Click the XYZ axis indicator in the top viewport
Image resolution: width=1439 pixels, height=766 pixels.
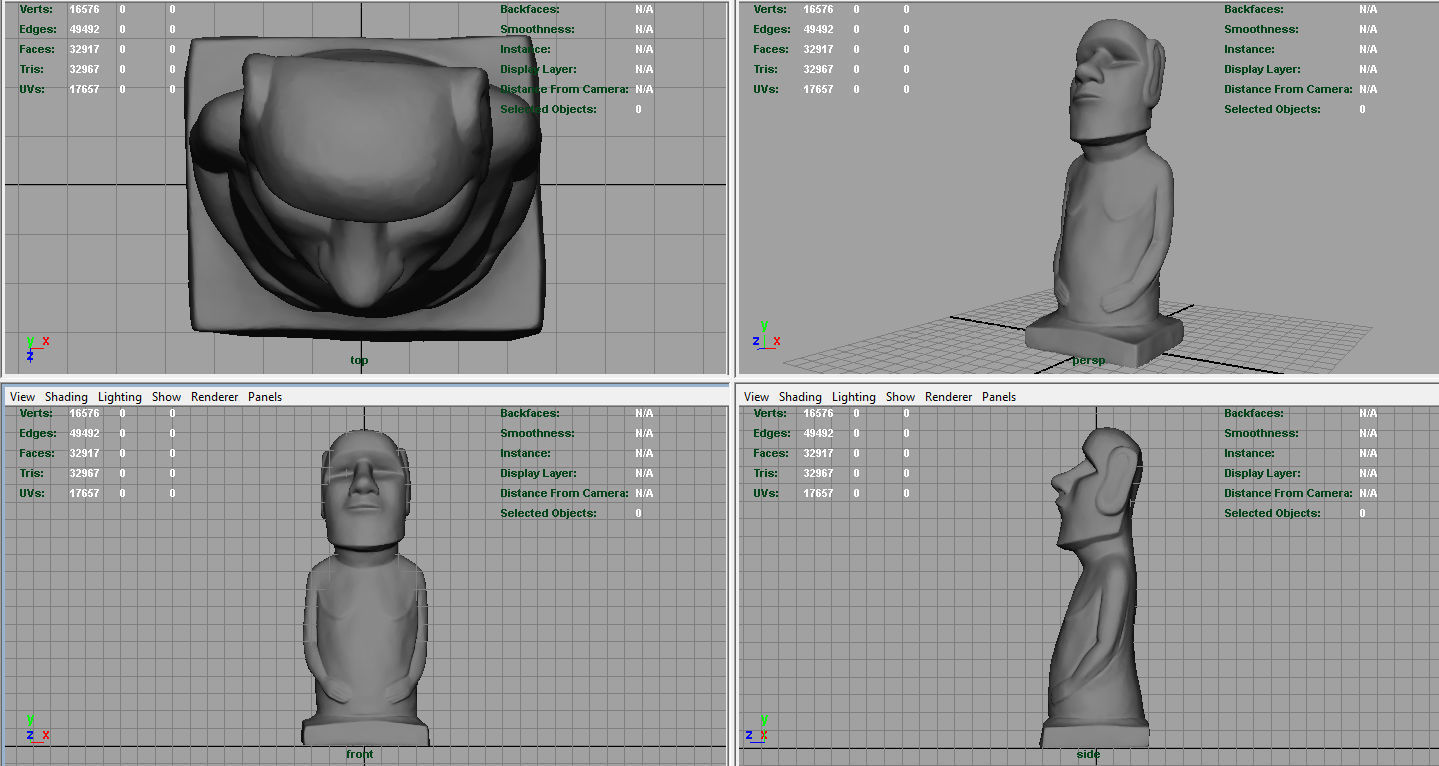point(36,348)
